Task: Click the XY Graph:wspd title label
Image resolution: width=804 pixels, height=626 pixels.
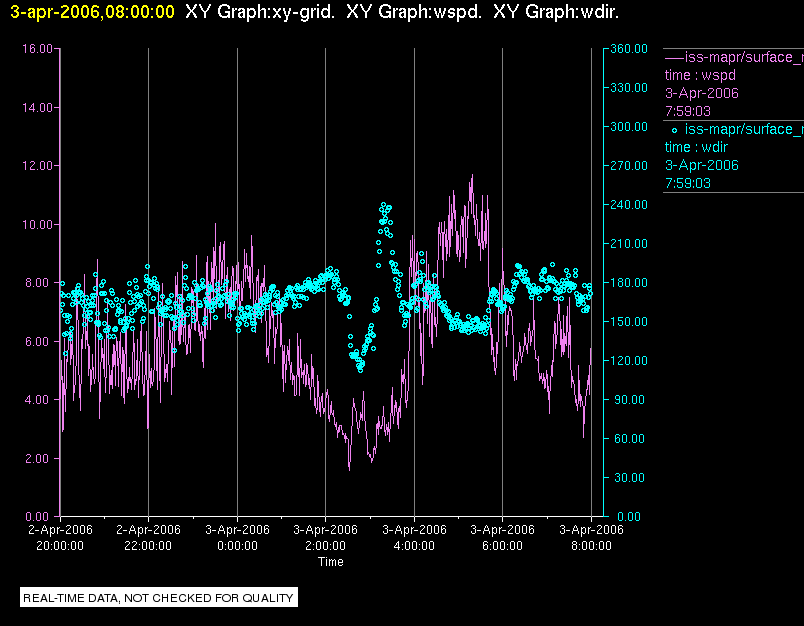Action: [414, 12]
